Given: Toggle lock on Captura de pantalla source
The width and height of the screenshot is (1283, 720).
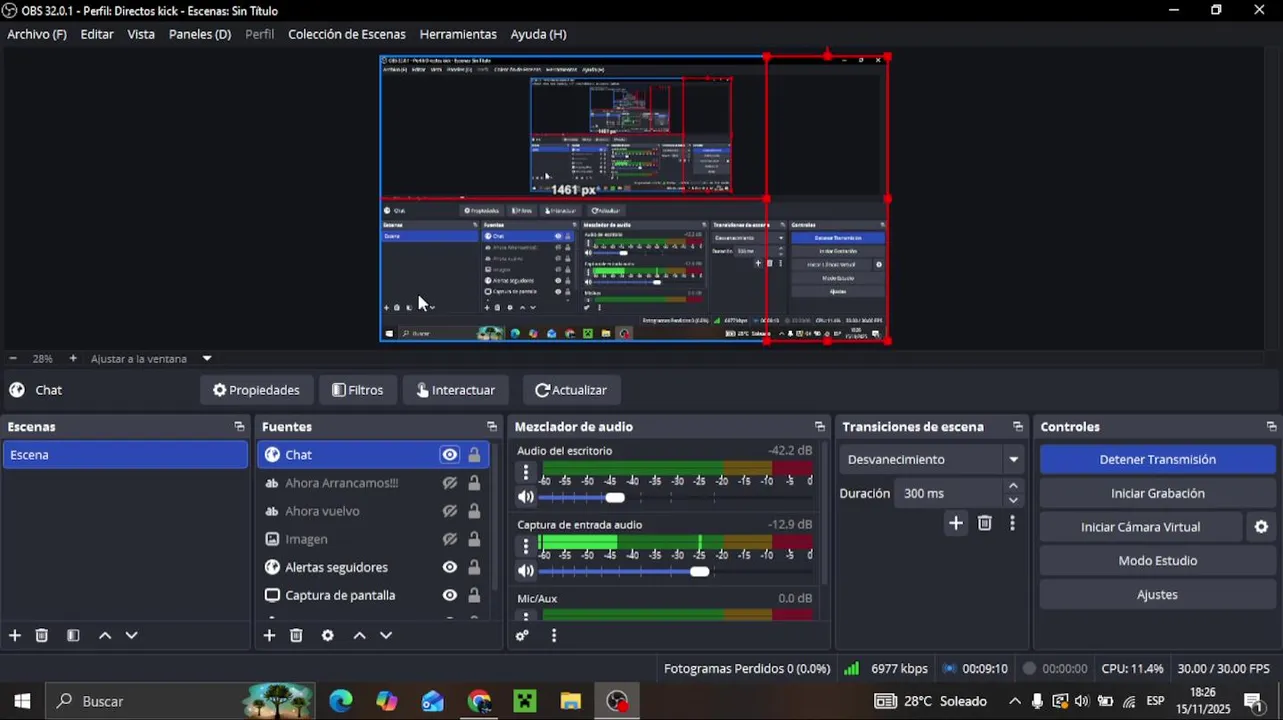Looking at the screenshot, I should [x=474, y=595].
